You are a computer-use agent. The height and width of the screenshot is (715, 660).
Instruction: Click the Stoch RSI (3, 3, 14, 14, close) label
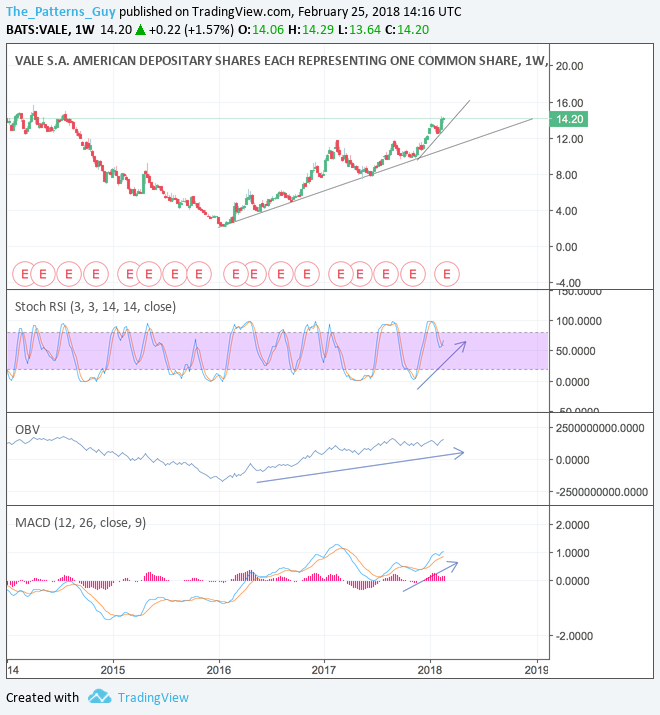[x=95, y=306]
